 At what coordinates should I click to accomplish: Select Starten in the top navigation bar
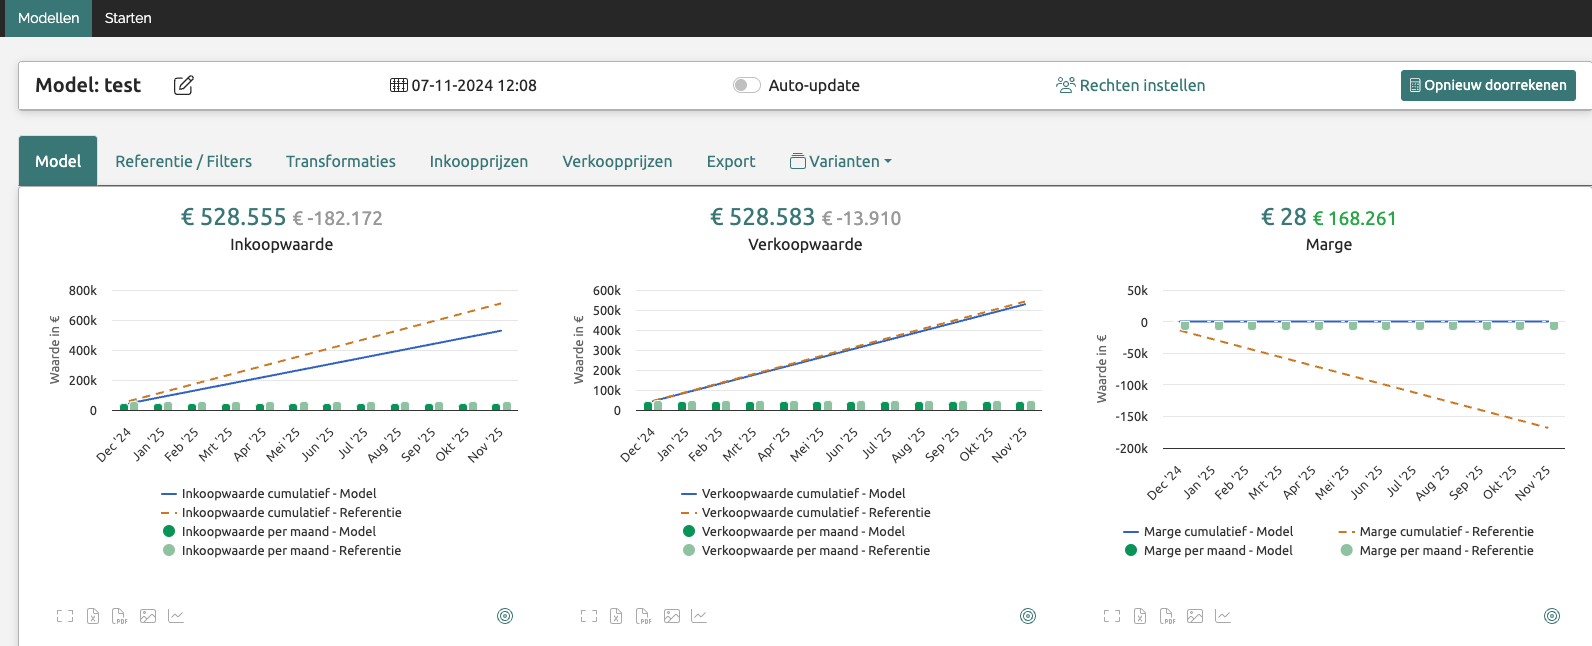[128, 18]
